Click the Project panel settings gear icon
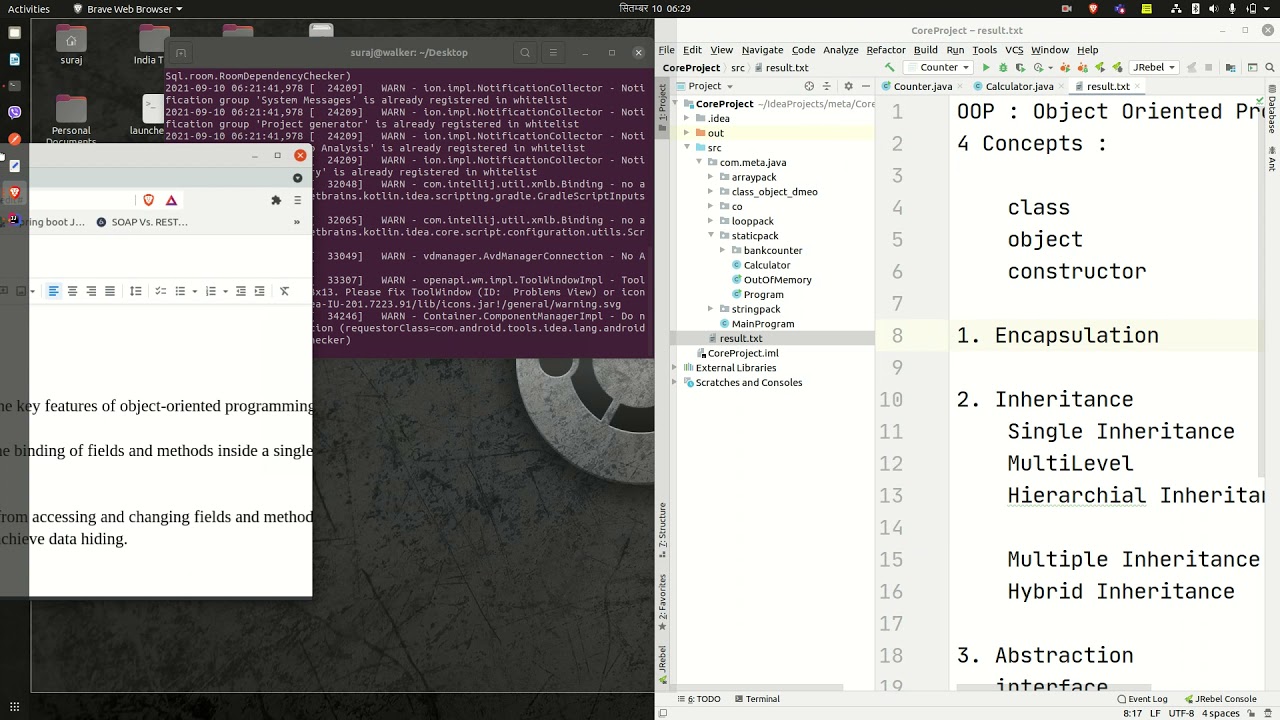This screenshot has width=1280, height=720. click(x=848, y=86)
